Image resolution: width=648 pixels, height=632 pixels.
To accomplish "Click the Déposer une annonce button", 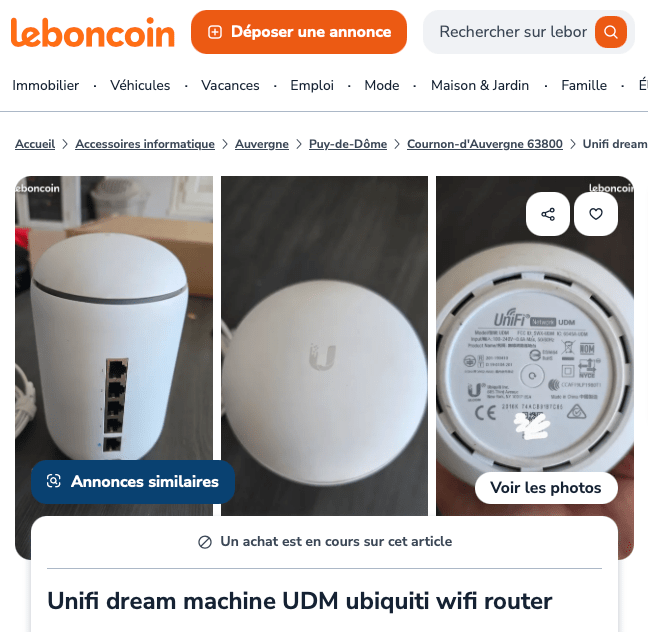I will tap(299, 32).
